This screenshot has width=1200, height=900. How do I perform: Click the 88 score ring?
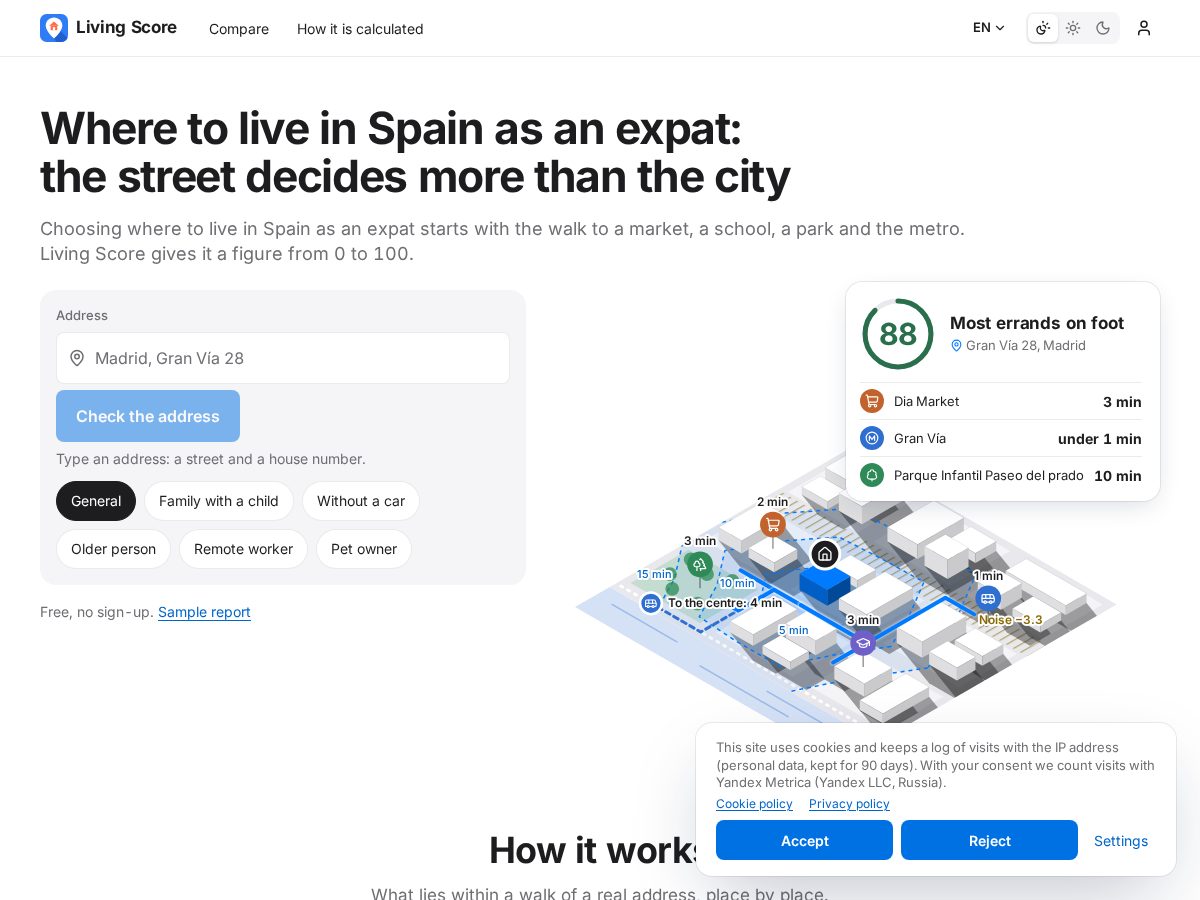point(898,334)
